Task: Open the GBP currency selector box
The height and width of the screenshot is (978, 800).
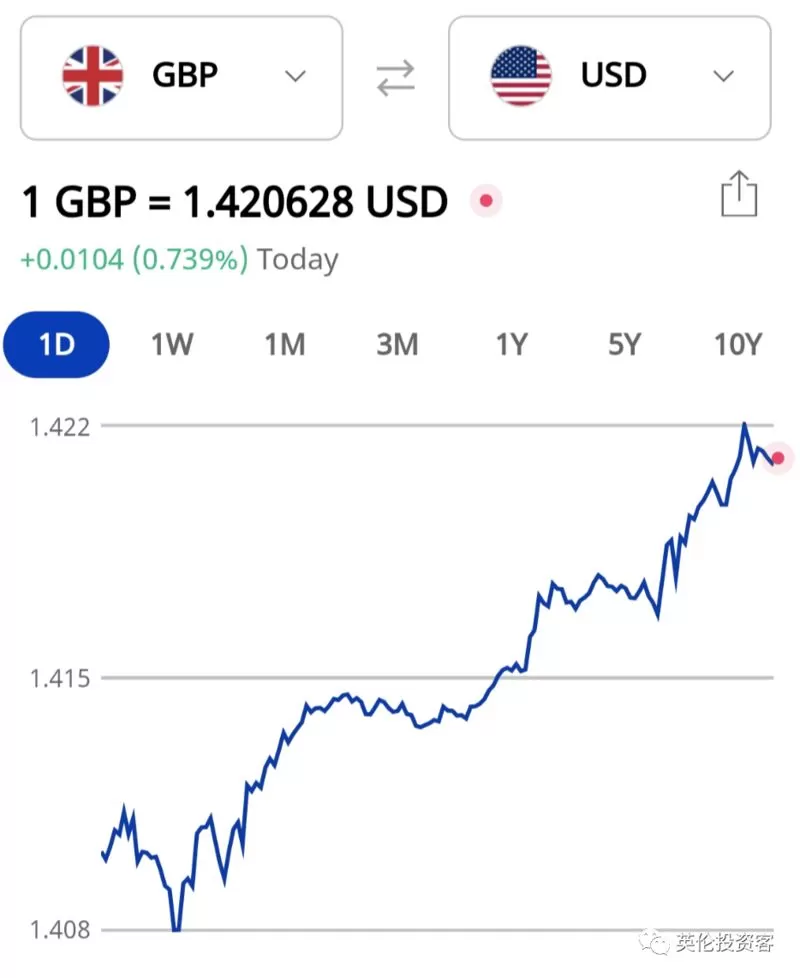Action: tap(181, 78)
